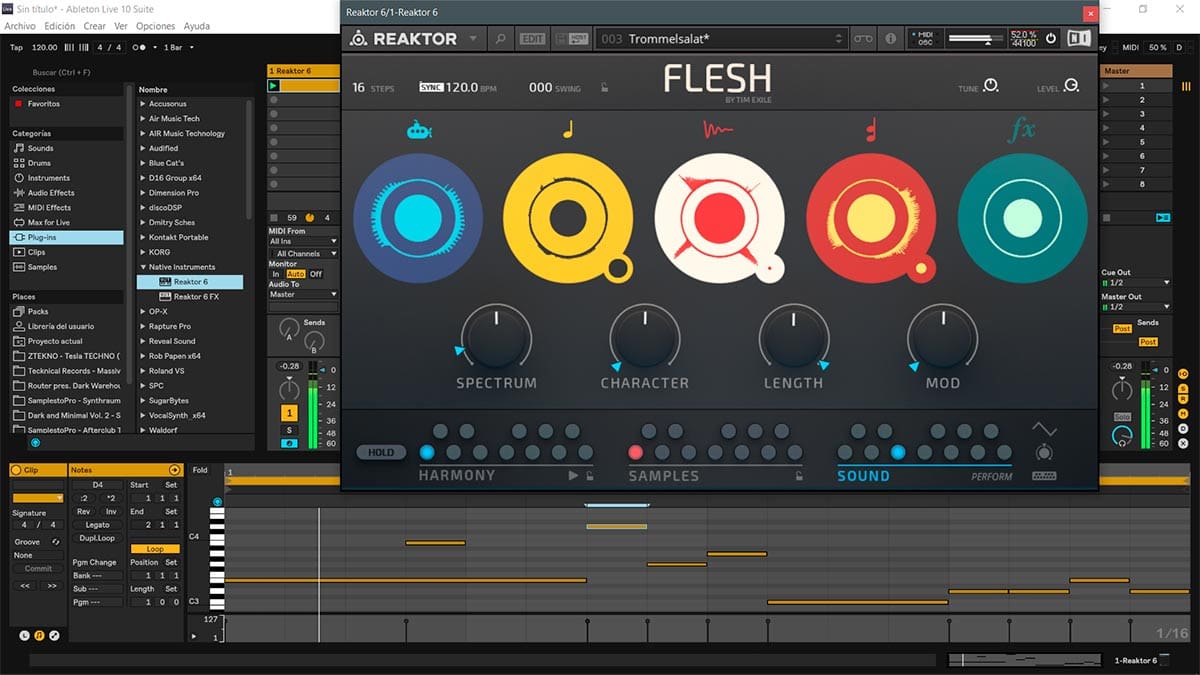Select the red note engine icon
This screenshot has height=675, width=1200.
[870, 129]
